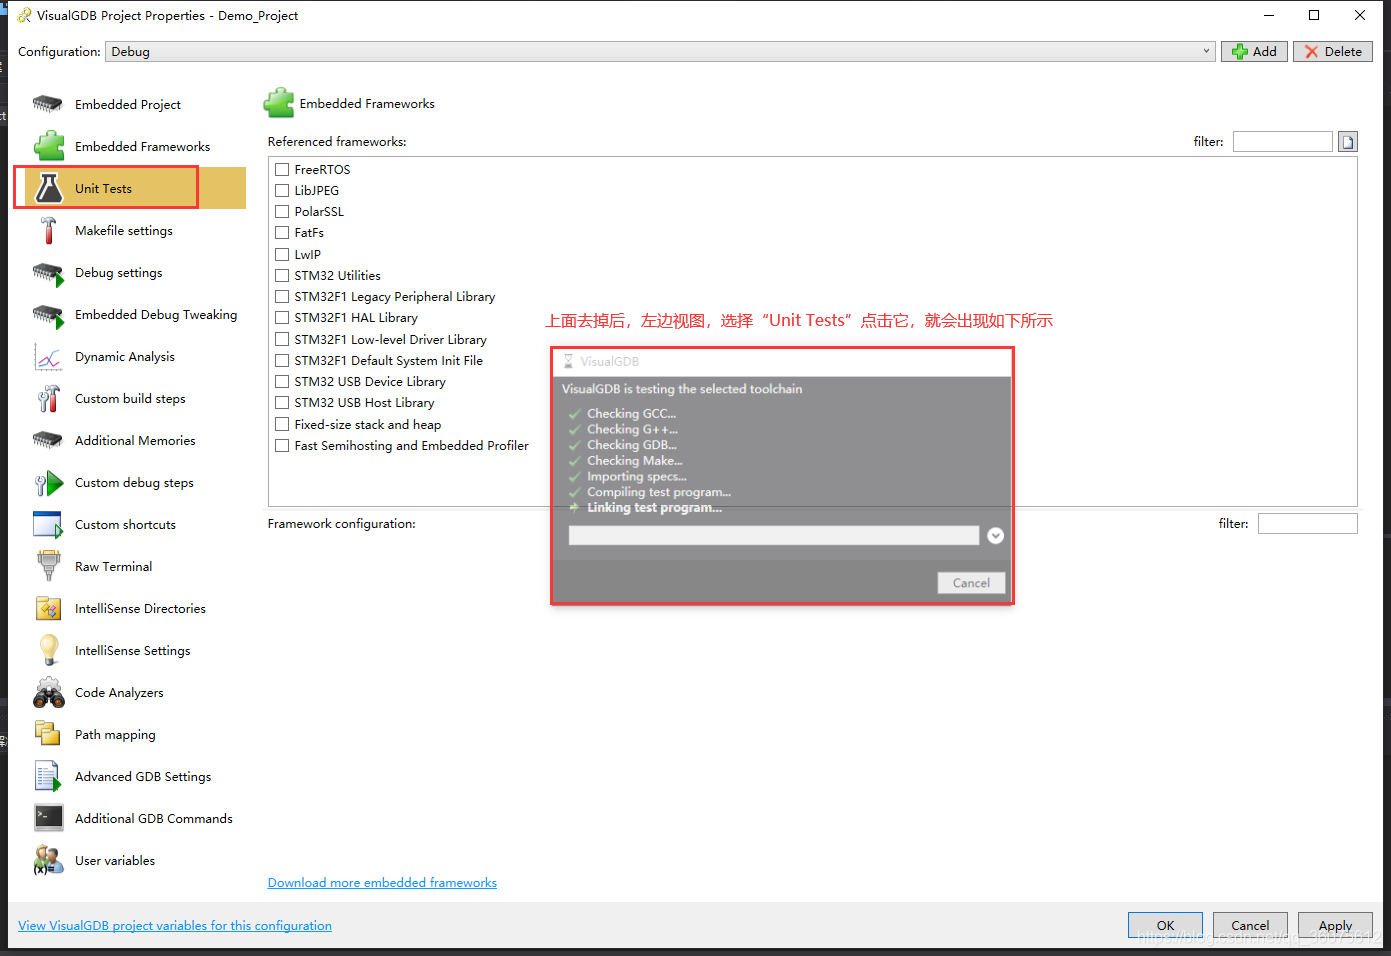
Task: Click the Embedded Project chip icon
Action: [48, 104]
